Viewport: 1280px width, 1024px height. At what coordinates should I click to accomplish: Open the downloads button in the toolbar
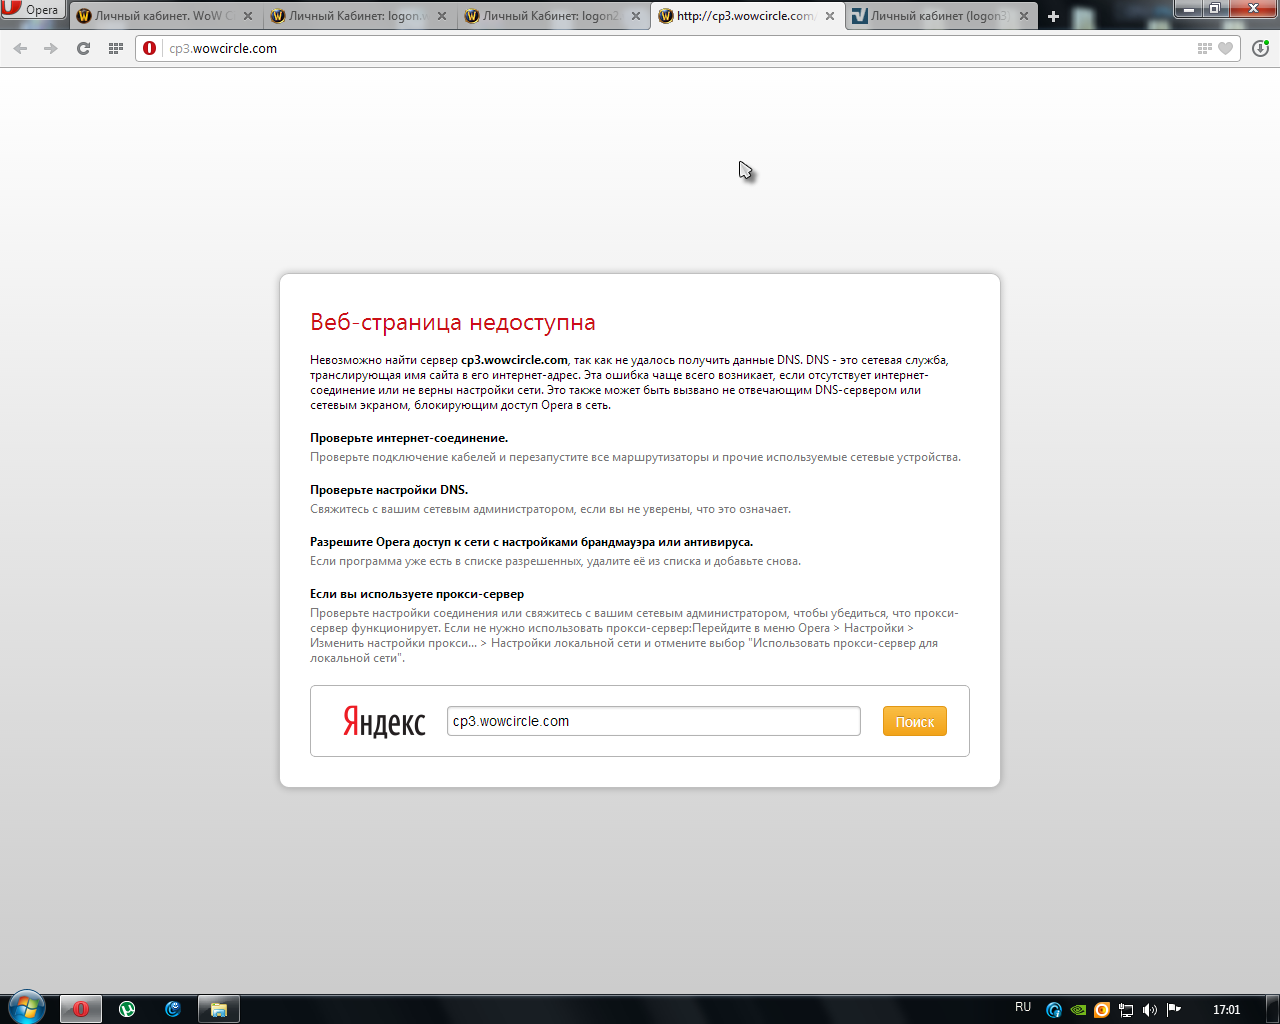1260,48
